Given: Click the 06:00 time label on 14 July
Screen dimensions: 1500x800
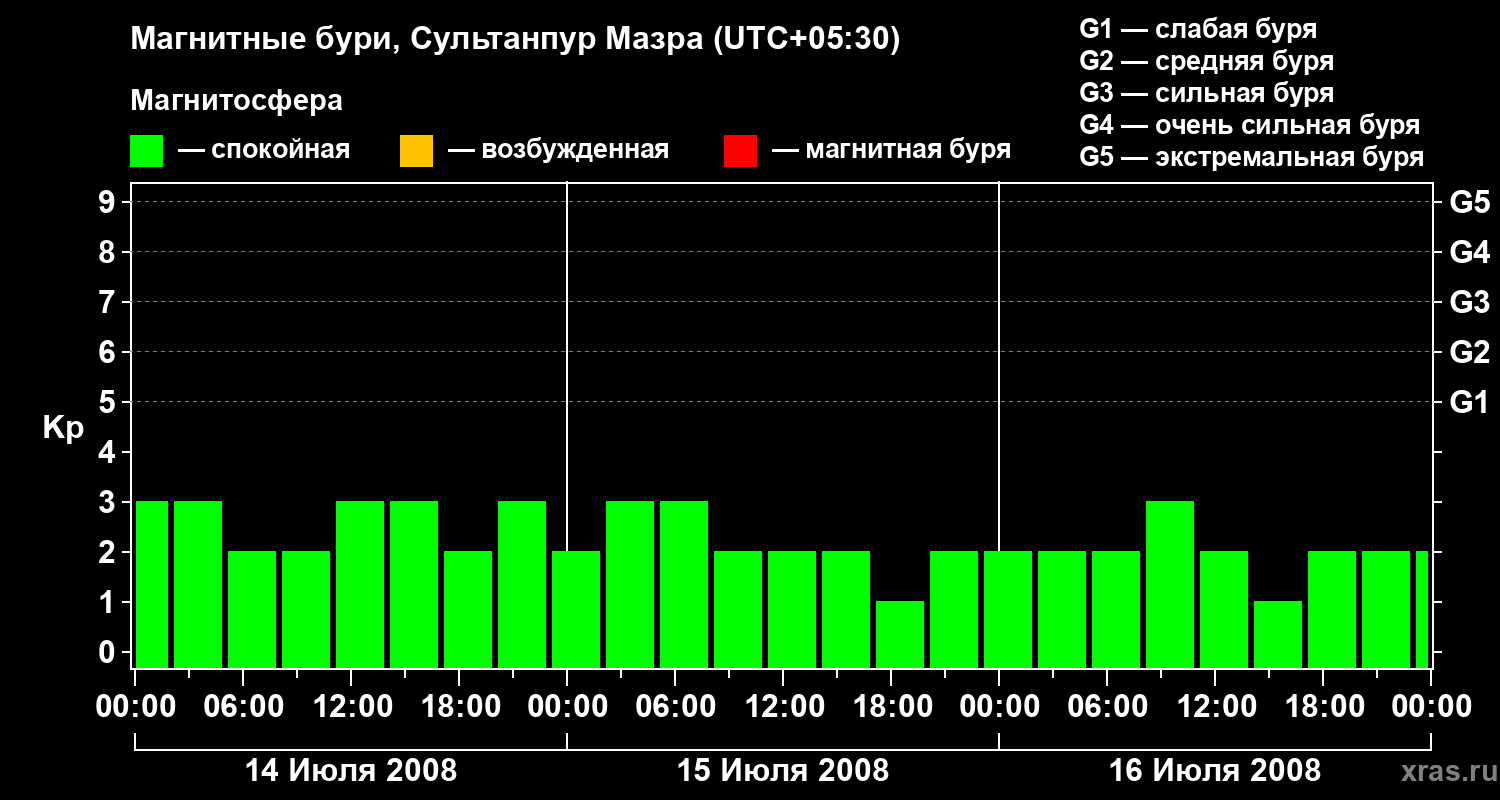Looking at the screenshot, I should coord(243,707).
